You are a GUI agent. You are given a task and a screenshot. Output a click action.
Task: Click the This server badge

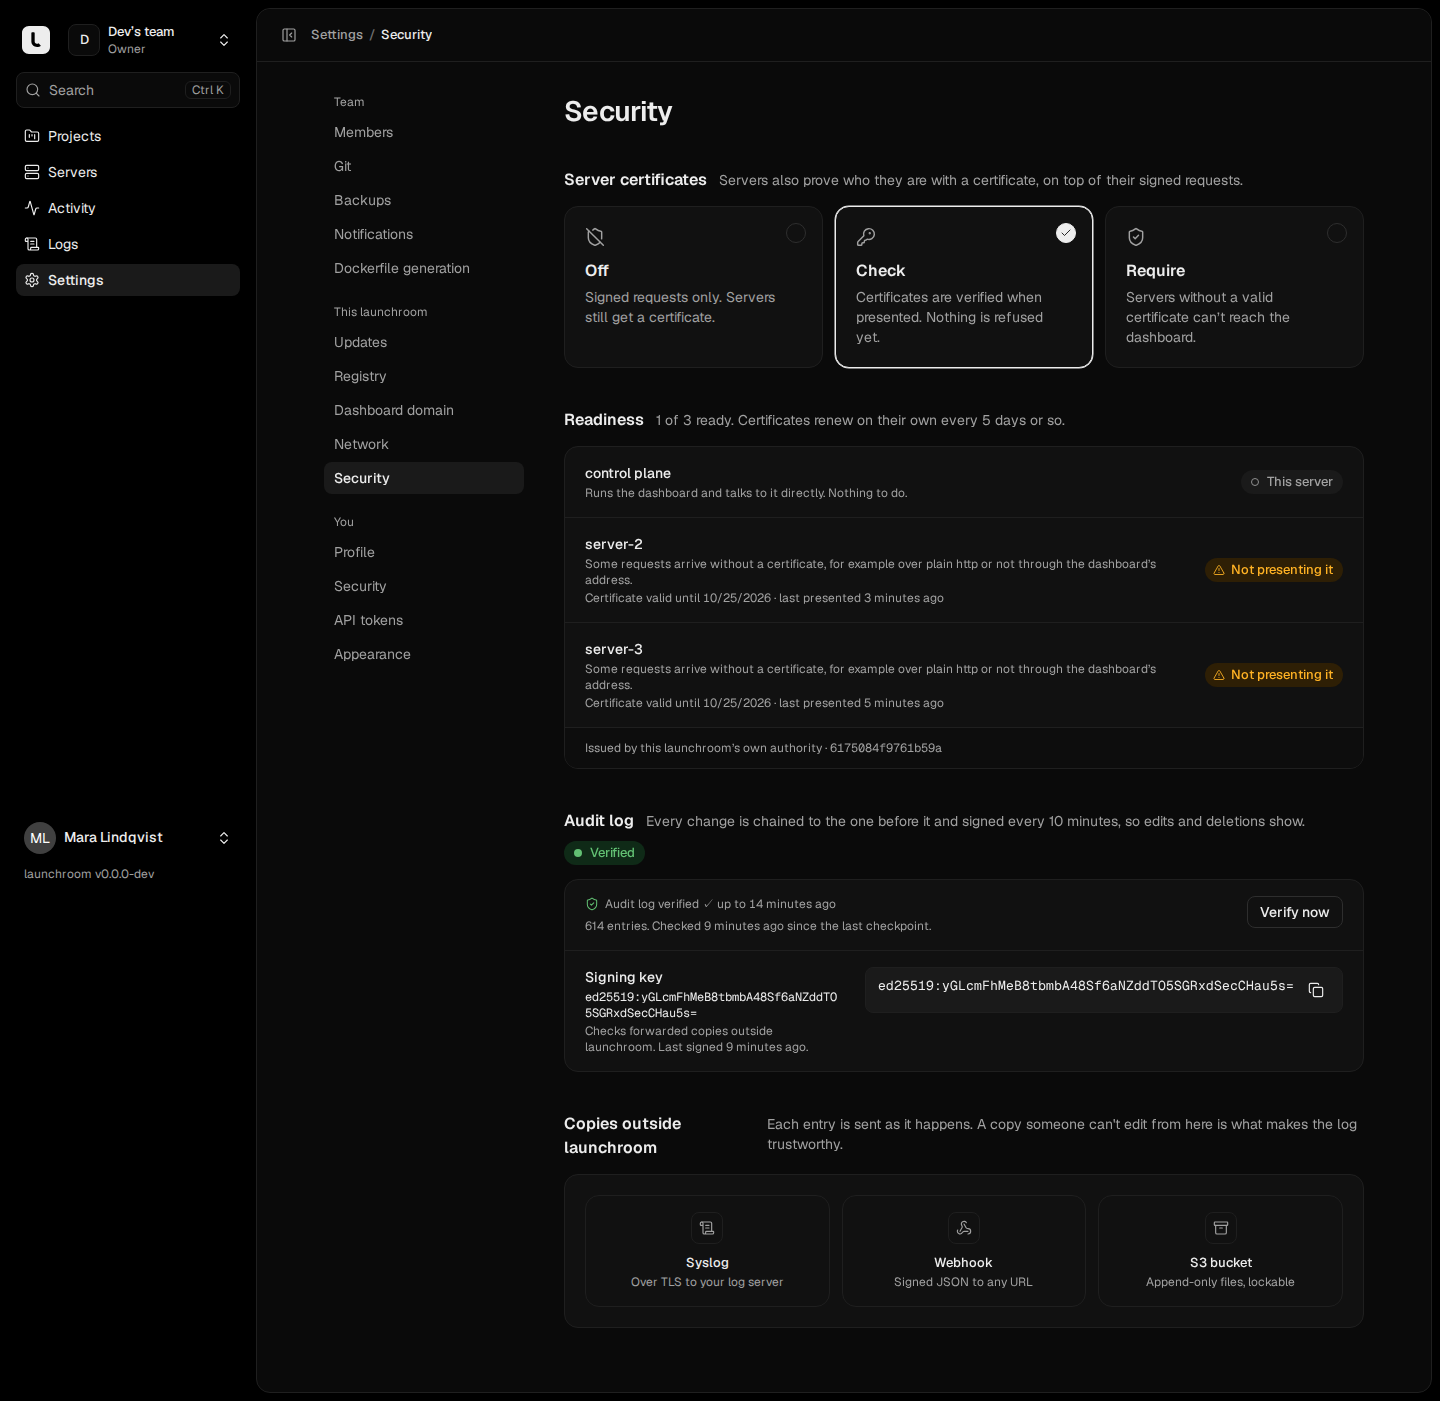(x=1292, y=482)
